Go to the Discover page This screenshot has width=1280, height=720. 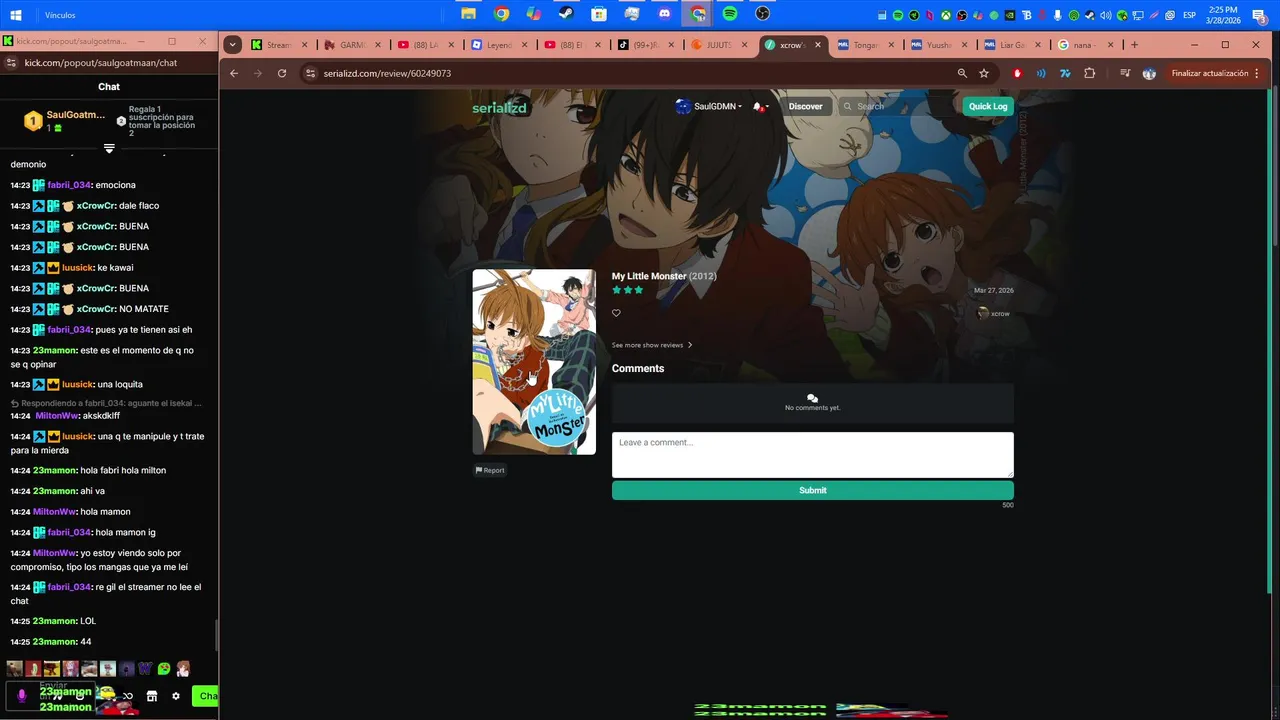[x=805, y=106]
